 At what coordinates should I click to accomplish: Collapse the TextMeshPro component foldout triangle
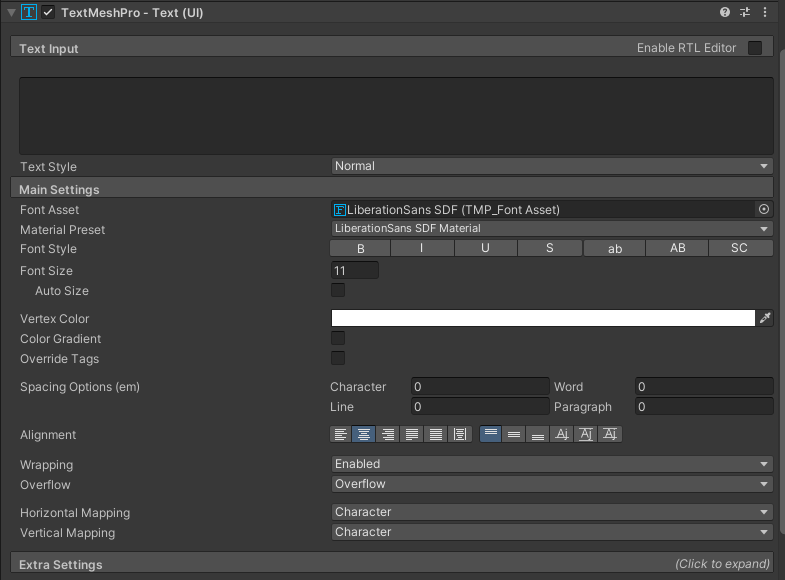[x=11, y=13]
